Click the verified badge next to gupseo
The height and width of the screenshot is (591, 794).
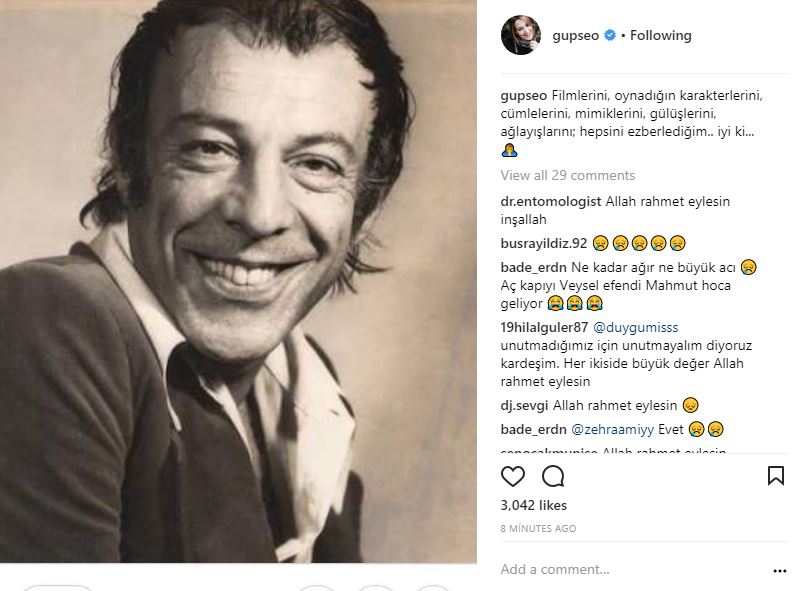click(609, 35)
